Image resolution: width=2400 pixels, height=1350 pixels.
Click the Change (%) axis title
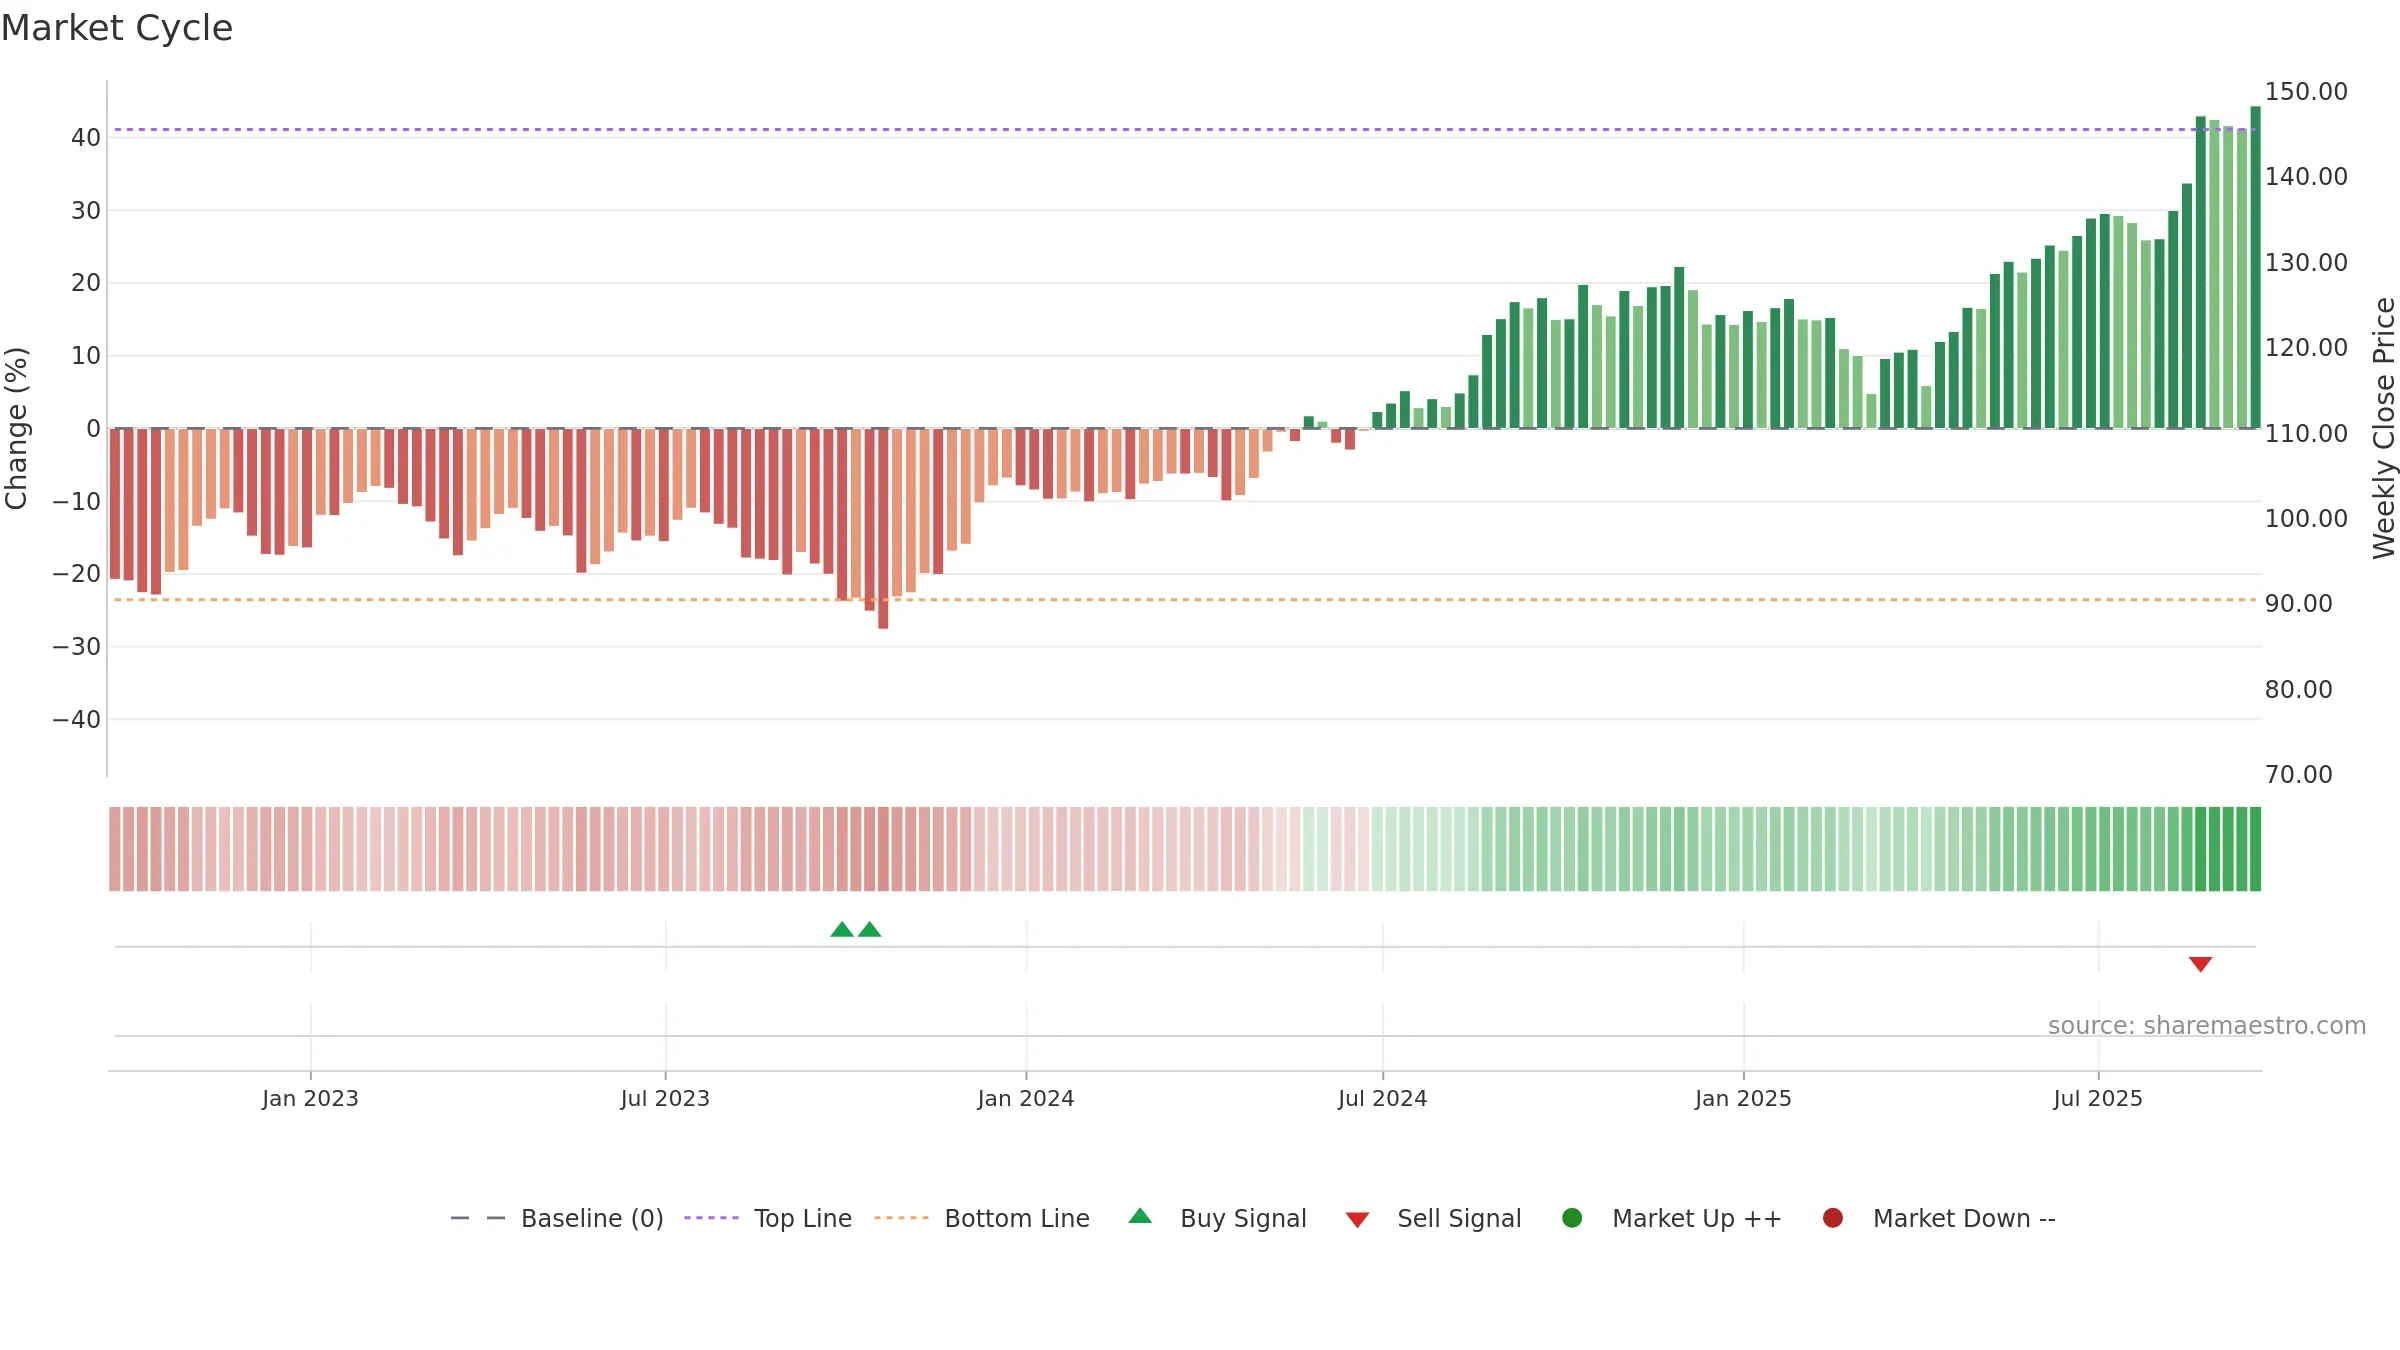pos(16,428)
